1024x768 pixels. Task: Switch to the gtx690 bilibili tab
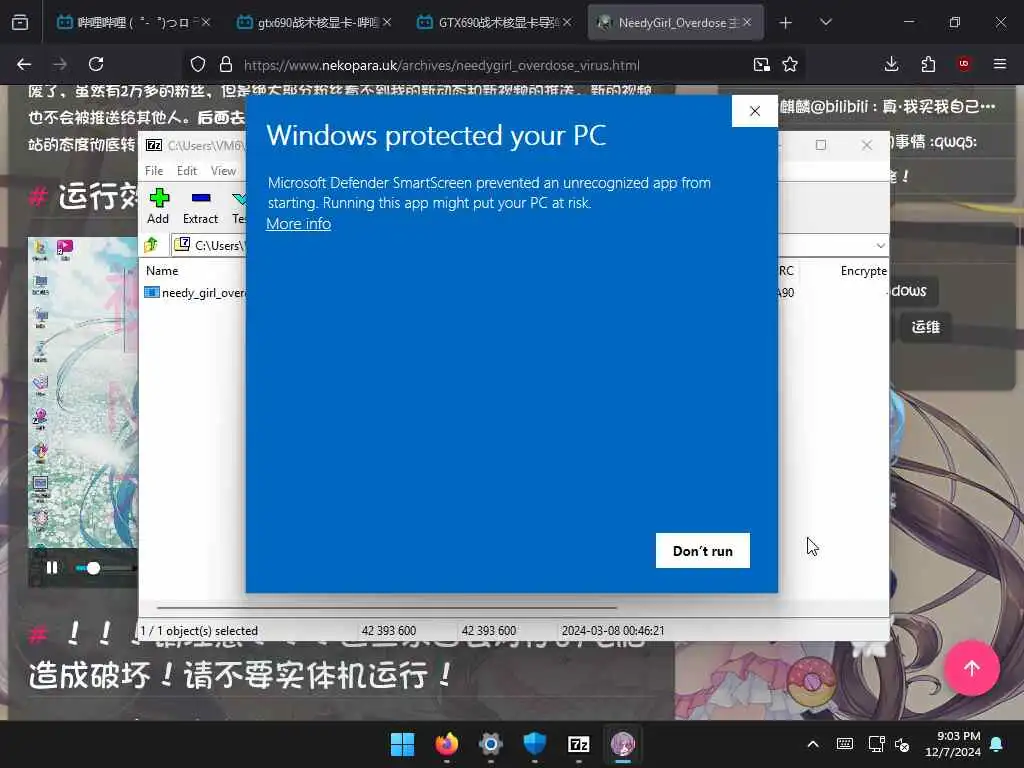(x=314, y=22)
